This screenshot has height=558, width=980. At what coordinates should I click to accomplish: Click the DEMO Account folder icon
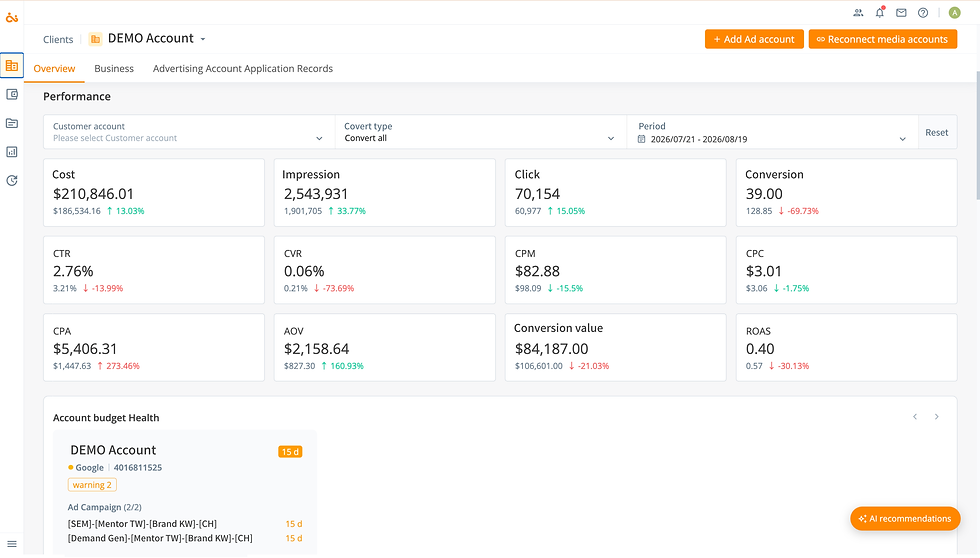(x=95, y=39)
